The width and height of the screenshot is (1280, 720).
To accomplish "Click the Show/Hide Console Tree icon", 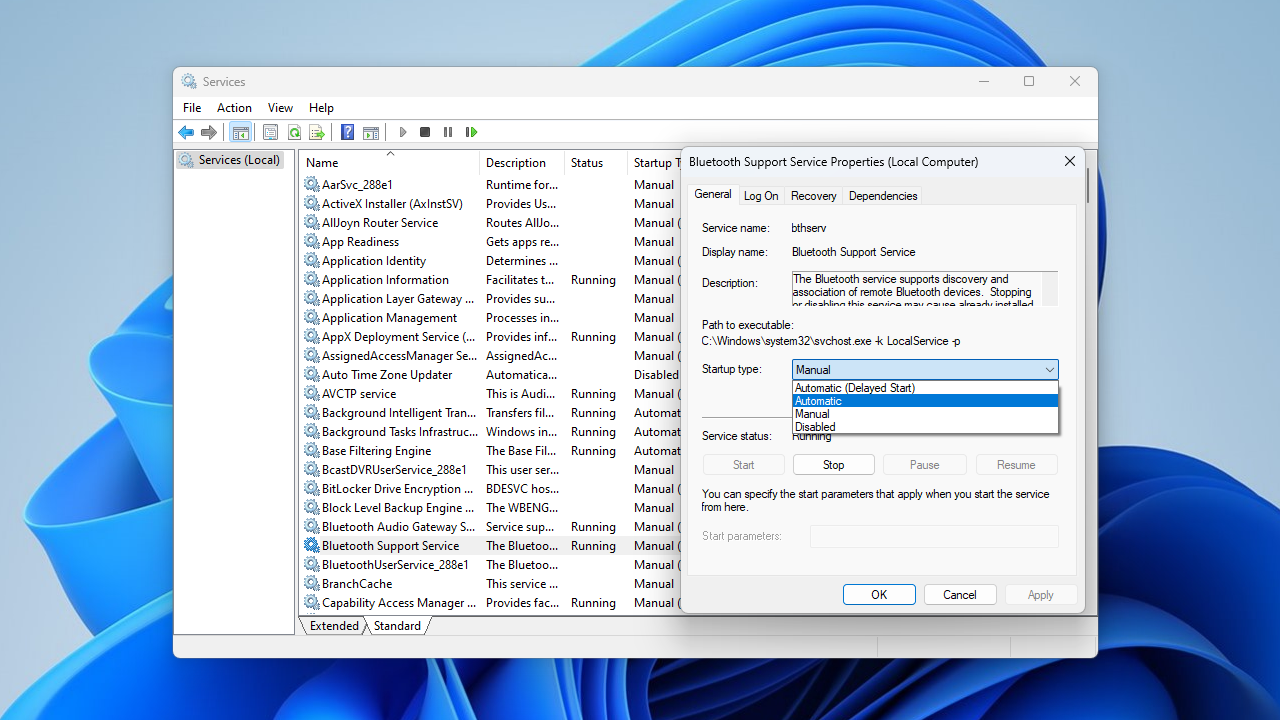I will (240, 132).
